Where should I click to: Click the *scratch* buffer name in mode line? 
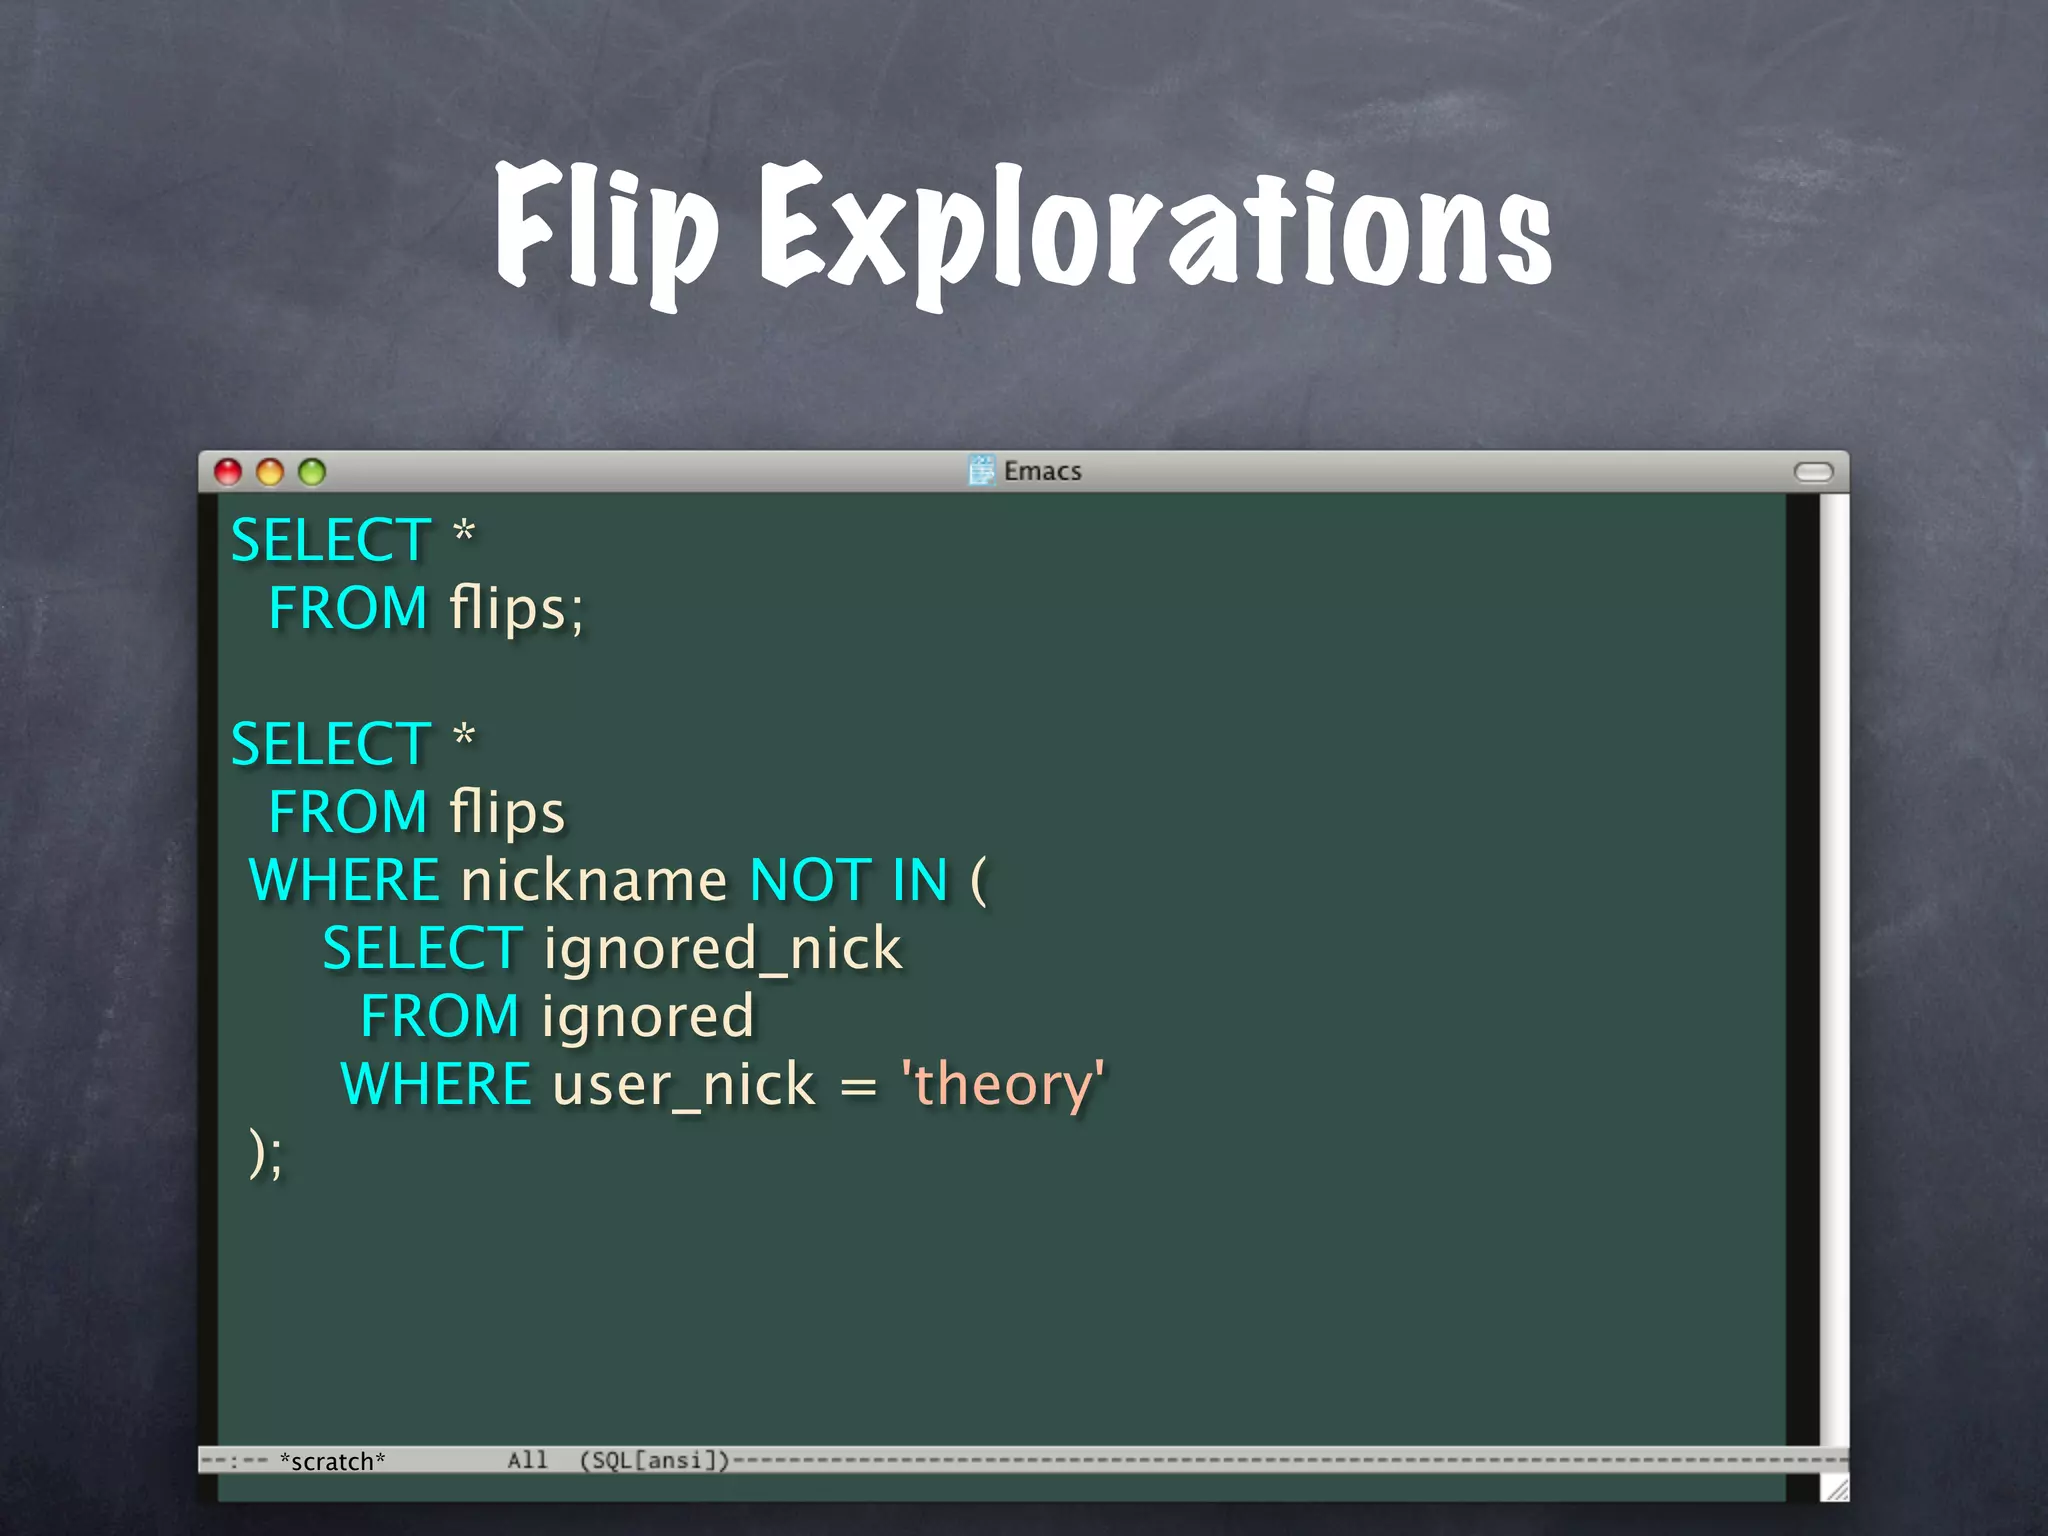[333, 1461]
